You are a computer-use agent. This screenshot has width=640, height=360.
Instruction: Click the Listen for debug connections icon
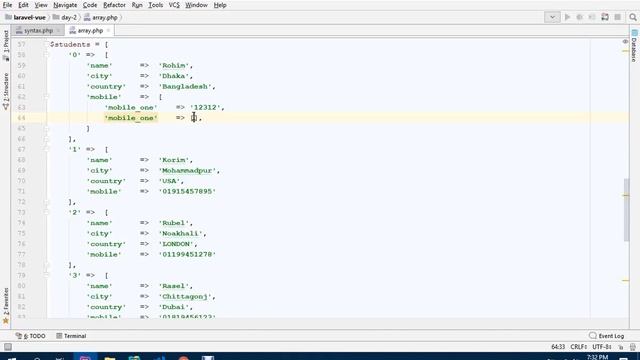point(605,17)
